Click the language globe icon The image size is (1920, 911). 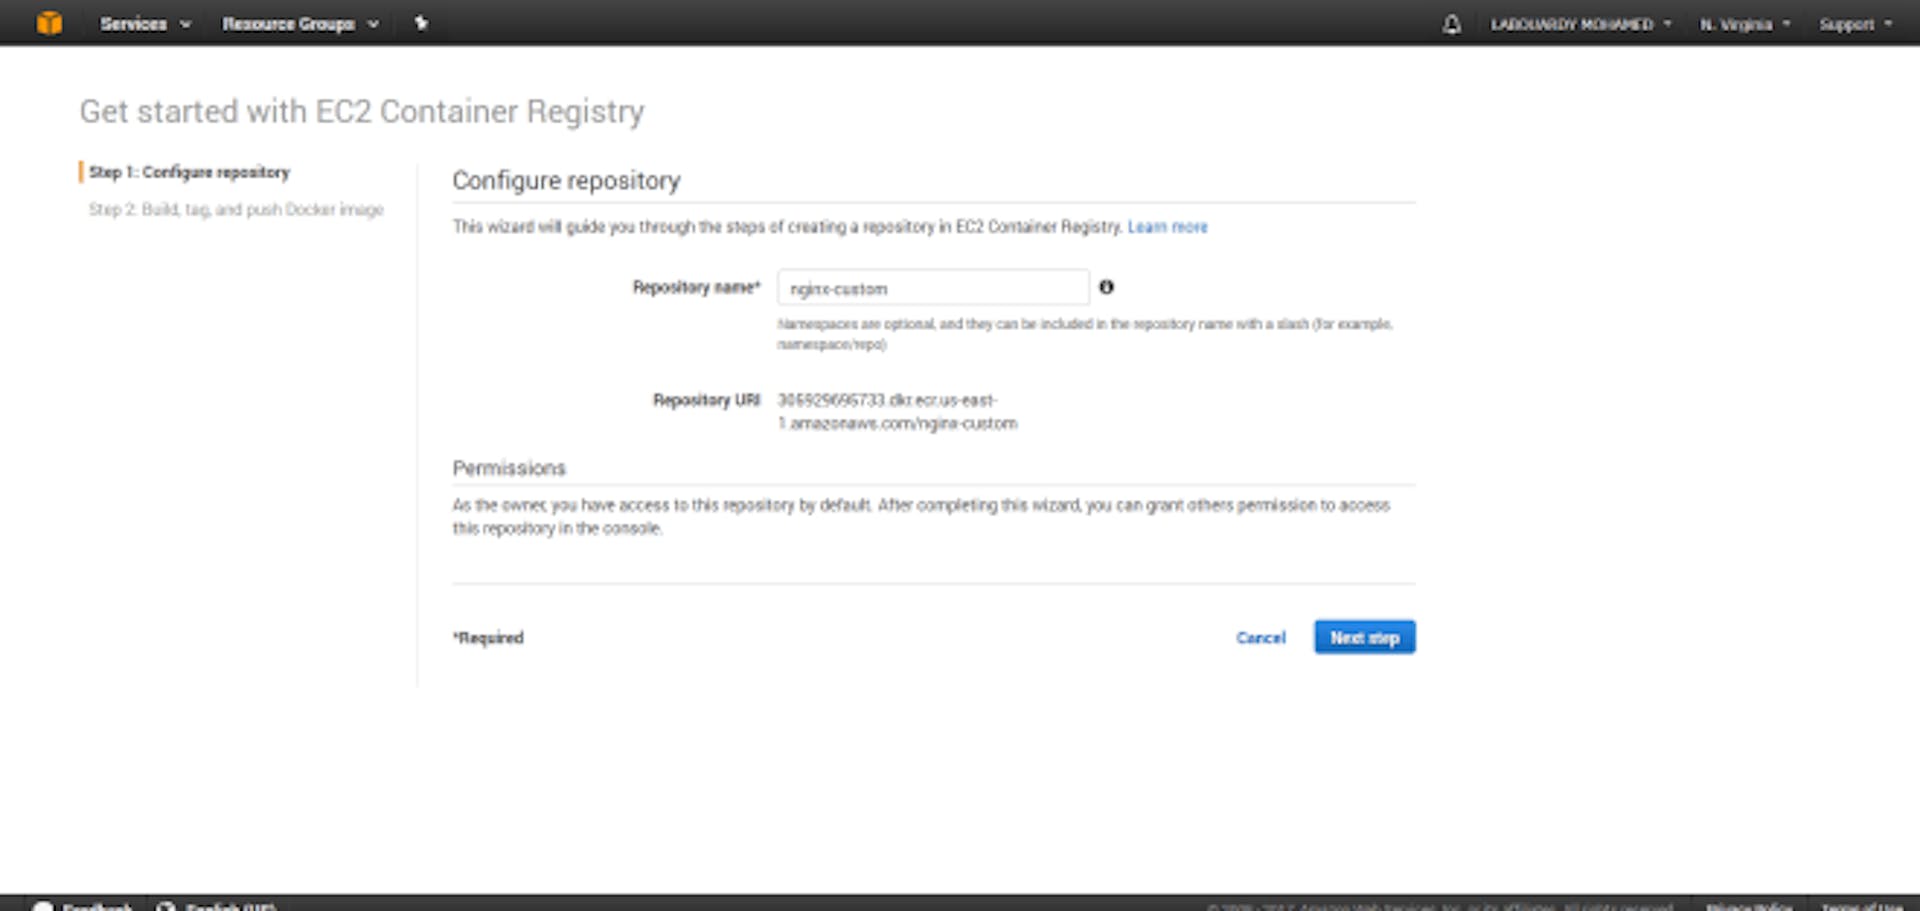(x=166, y=906)
